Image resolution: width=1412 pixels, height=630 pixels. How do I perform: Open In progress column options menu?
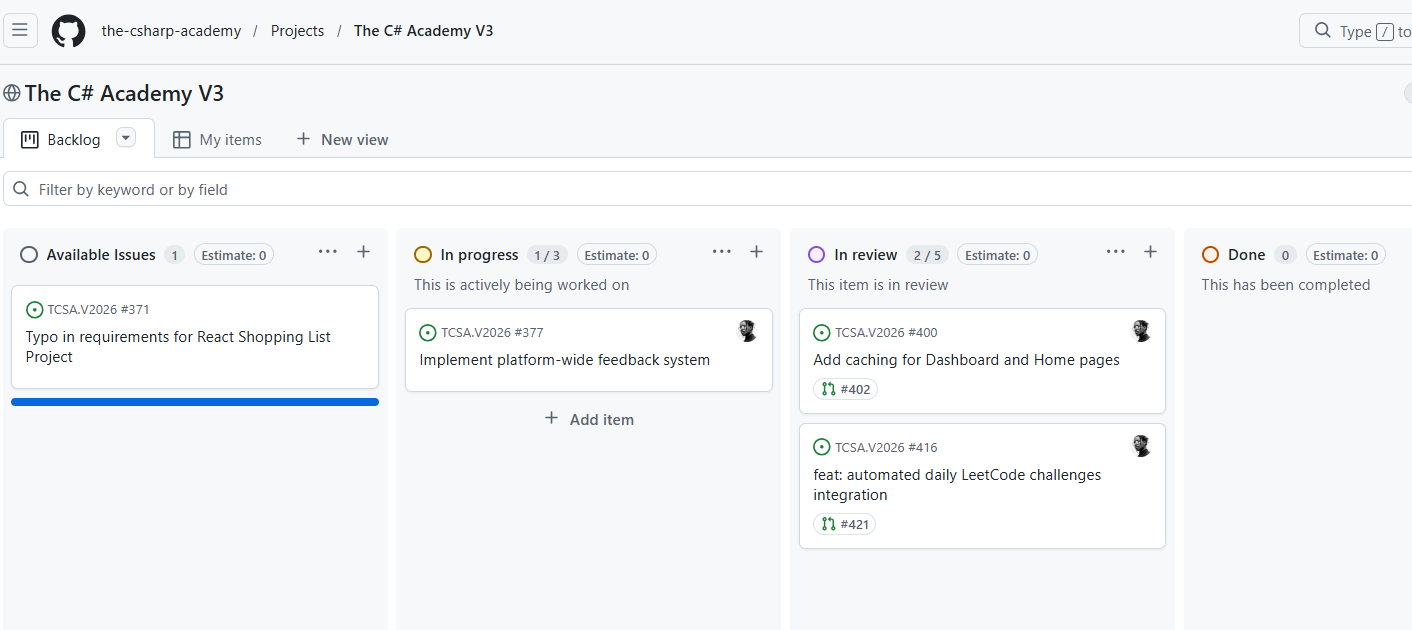[x=722, y=252]
